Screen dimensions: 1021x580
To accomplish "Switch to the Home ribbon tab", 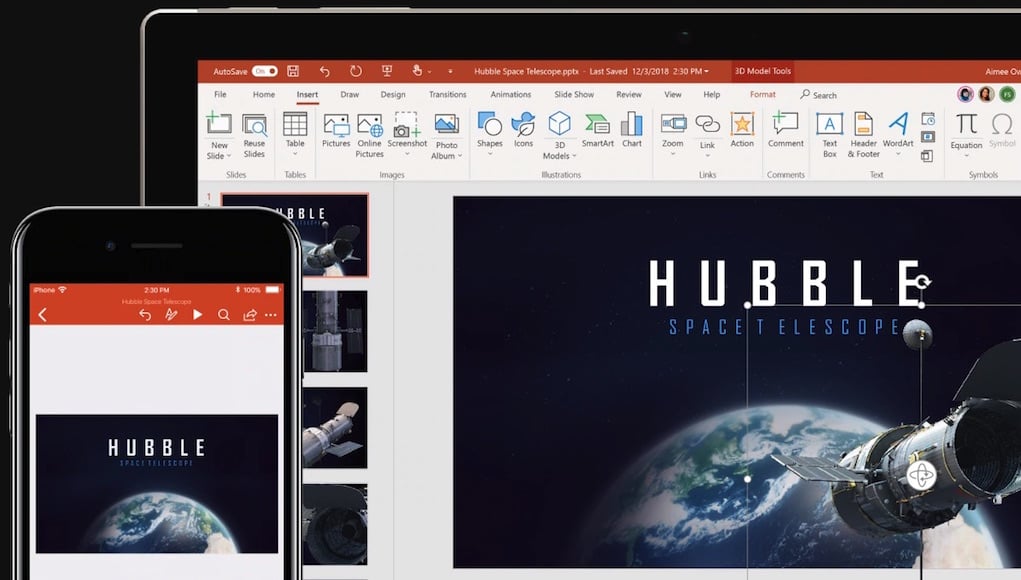I will (264, 94).
